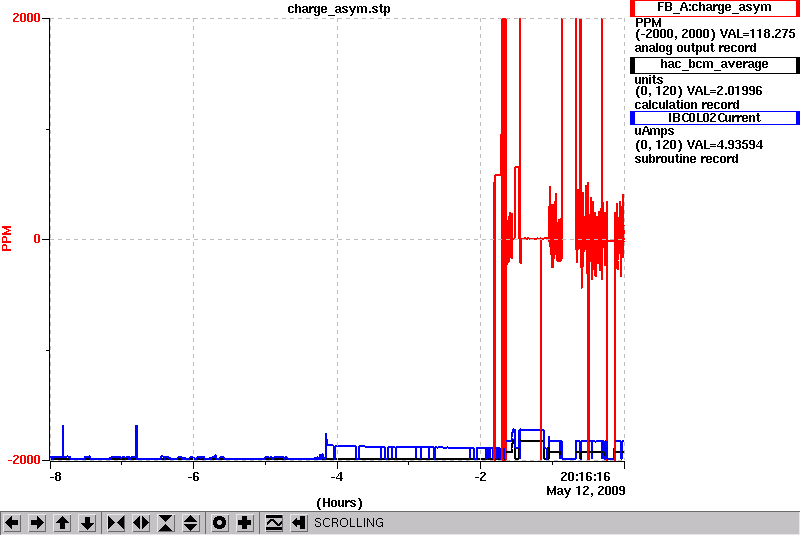Image resolution: width=800 pixels, height=535 pixels.
Task: Zoom in vertically with hourglass-shaped icon
Action: [x=166, y=523]
